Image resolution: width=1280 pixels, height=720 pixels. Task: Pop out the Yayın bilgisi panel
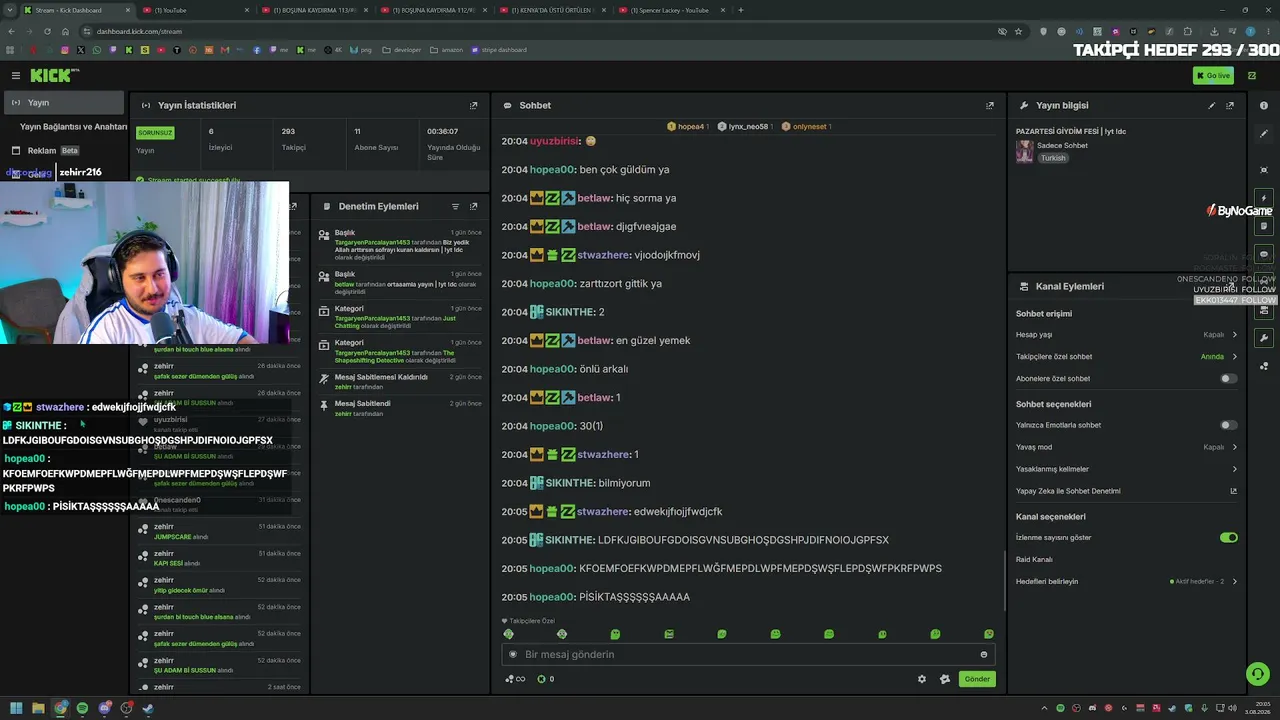click(1230, 106)
